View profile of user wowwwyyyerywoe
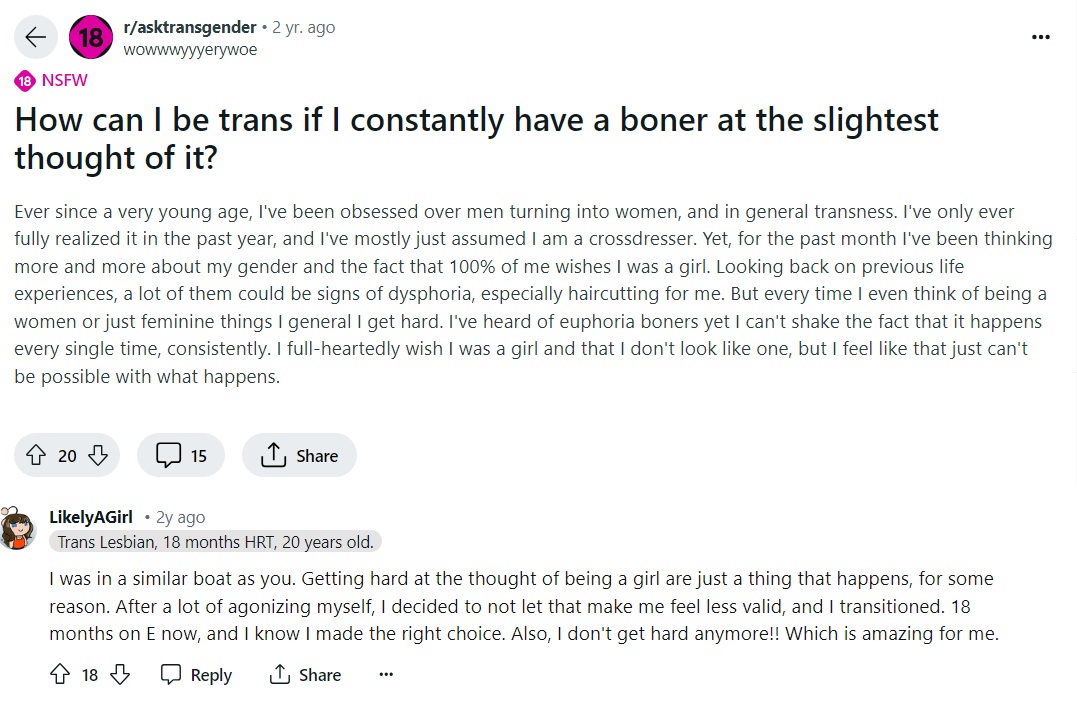The height and width of the screenshot is (719, 1077). [190, 50]
